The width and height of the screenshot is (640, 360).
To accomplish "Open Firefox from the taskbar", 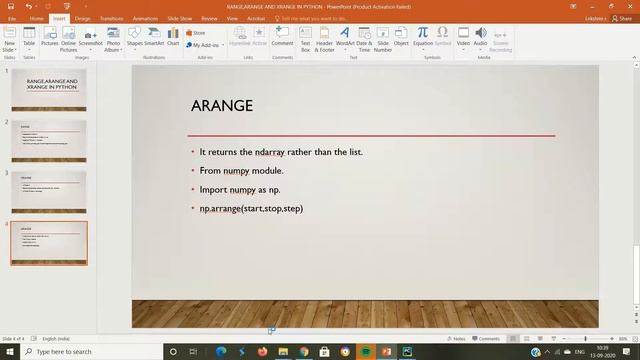I will 262,351.
